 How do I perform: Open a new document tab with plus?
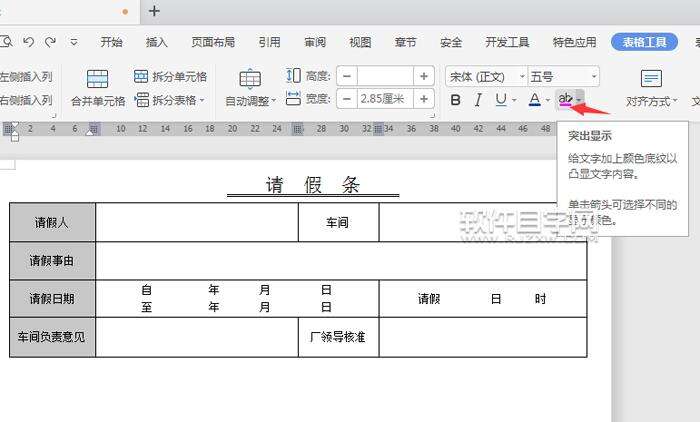coord(154,11)
